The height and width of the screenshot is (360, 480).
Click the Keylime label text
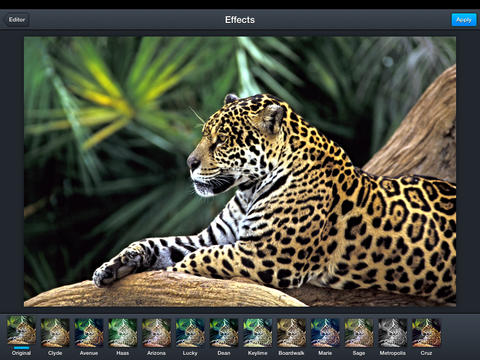(x=257, y=353)
